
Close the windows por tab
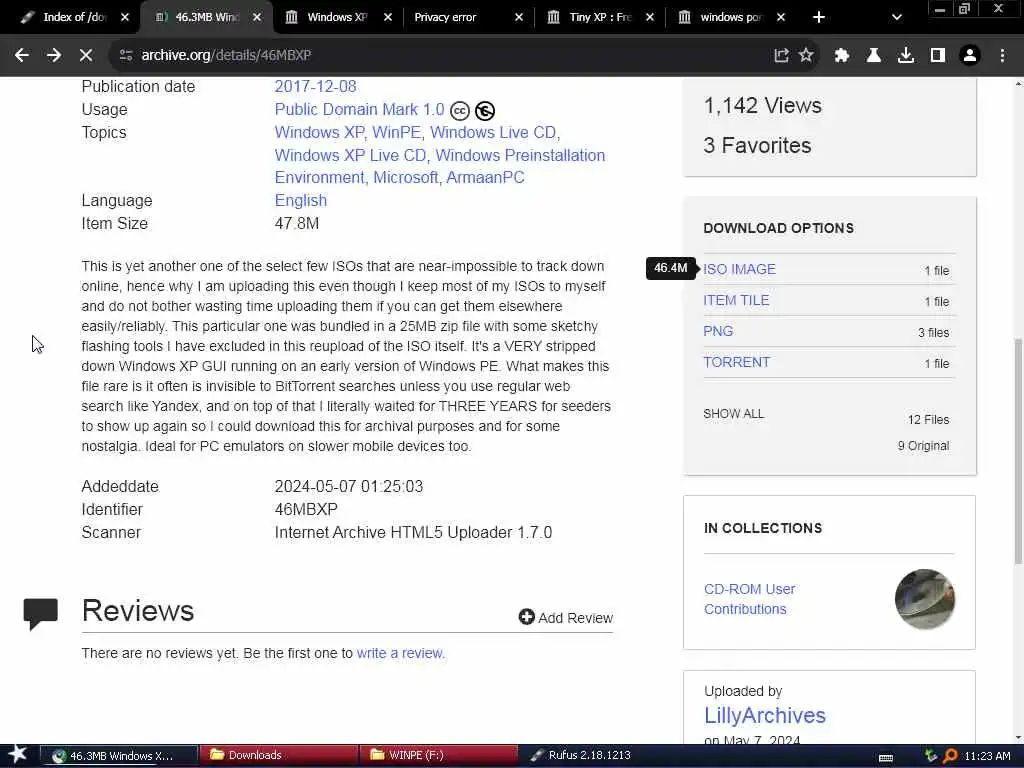[781, 18]
